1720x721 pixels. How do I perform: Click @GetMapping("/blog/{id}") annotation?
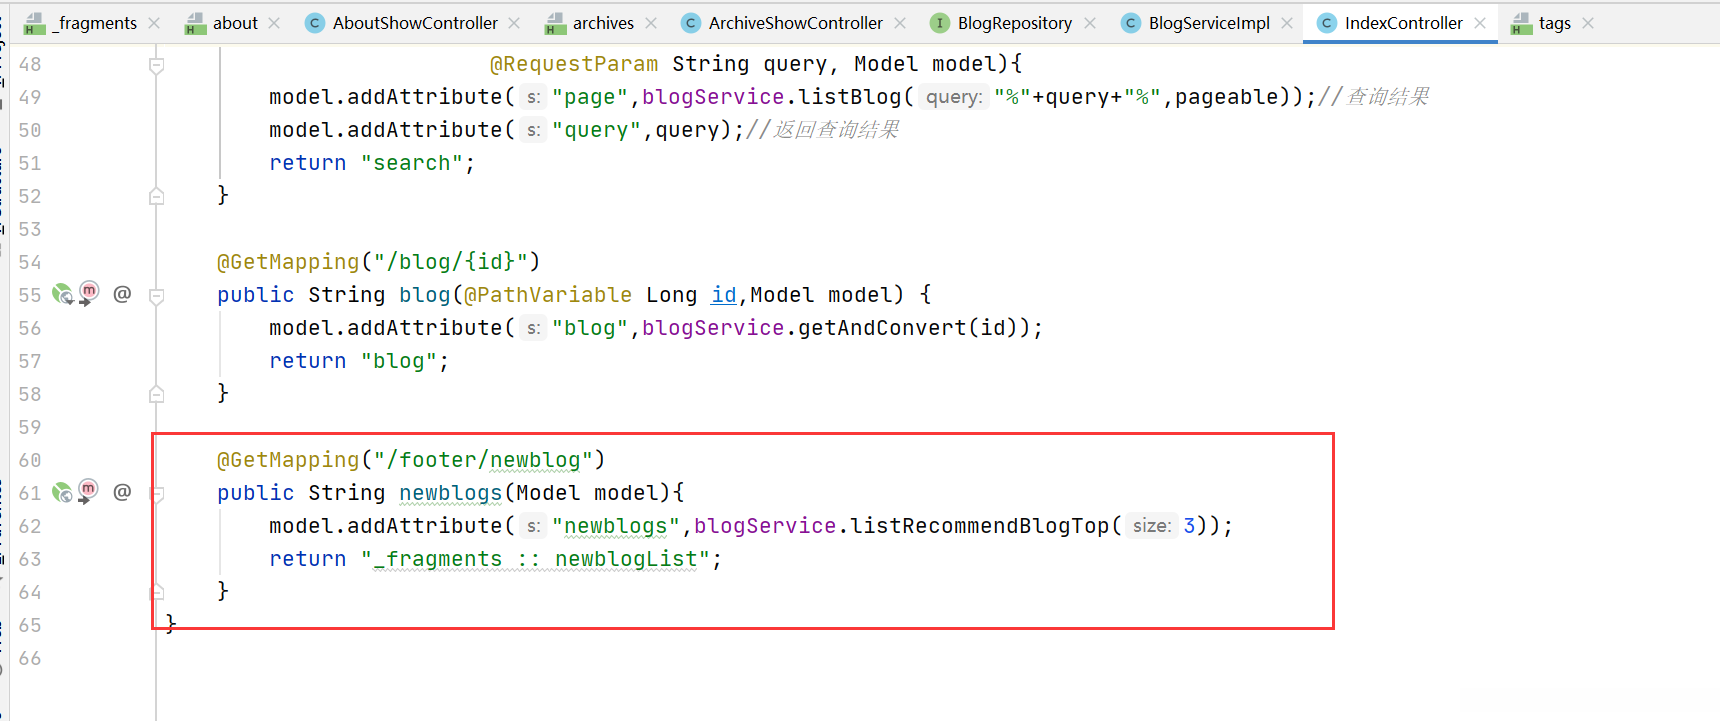379,262
